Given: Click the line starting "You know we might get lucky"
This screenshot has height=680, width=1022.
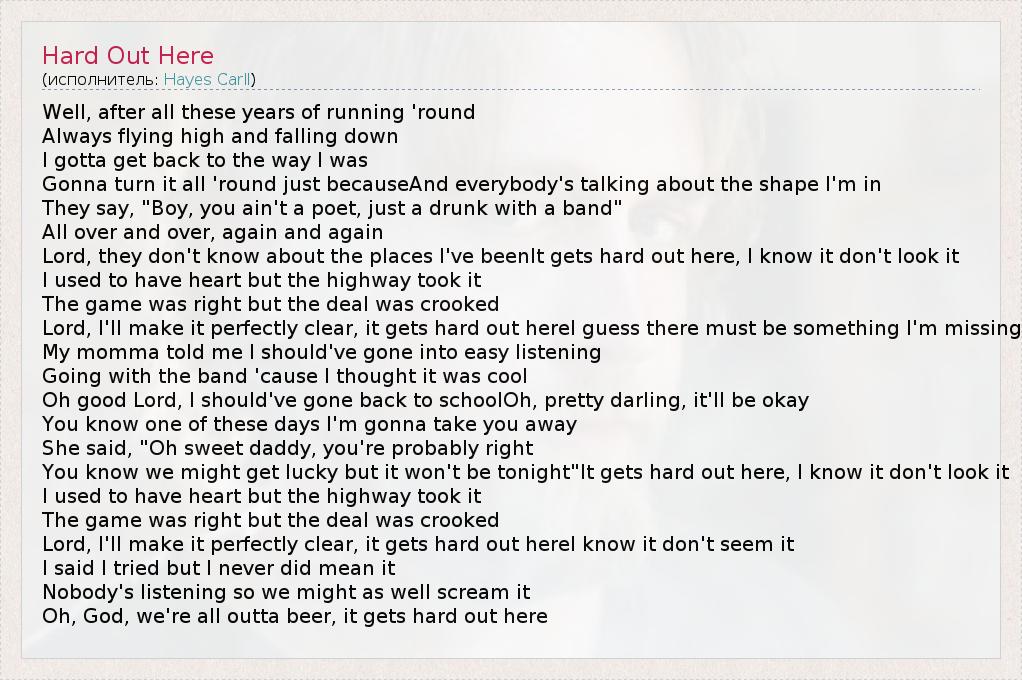Looking at the screenshot, I should tap(525, 472).
